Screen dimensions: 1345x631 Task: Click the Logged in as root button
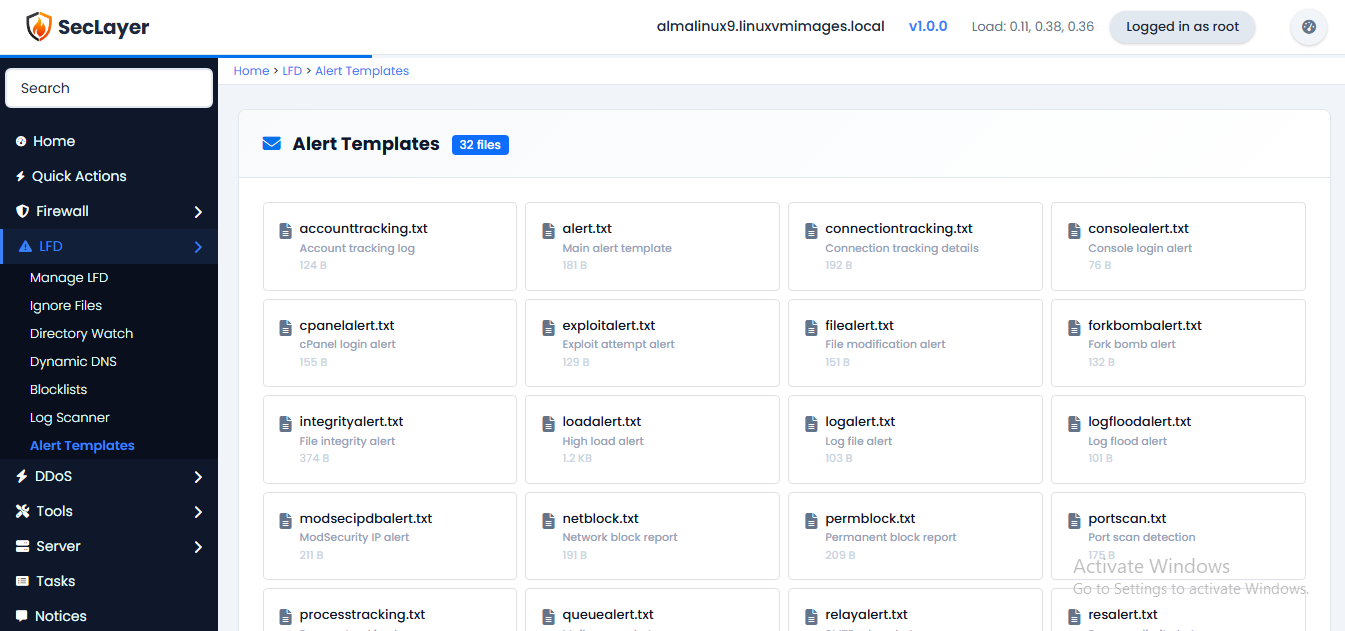click(1182, 27)
